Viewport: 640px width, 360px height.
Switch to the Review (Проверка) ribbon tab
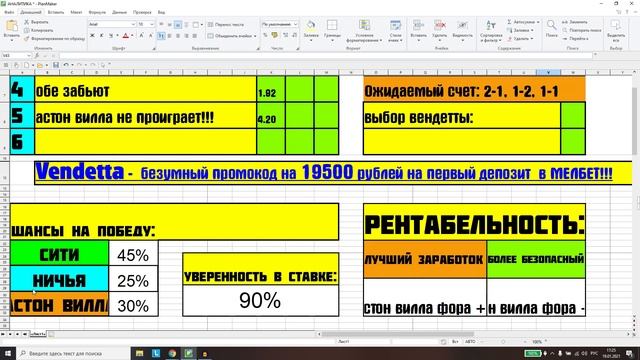point(142,13)
